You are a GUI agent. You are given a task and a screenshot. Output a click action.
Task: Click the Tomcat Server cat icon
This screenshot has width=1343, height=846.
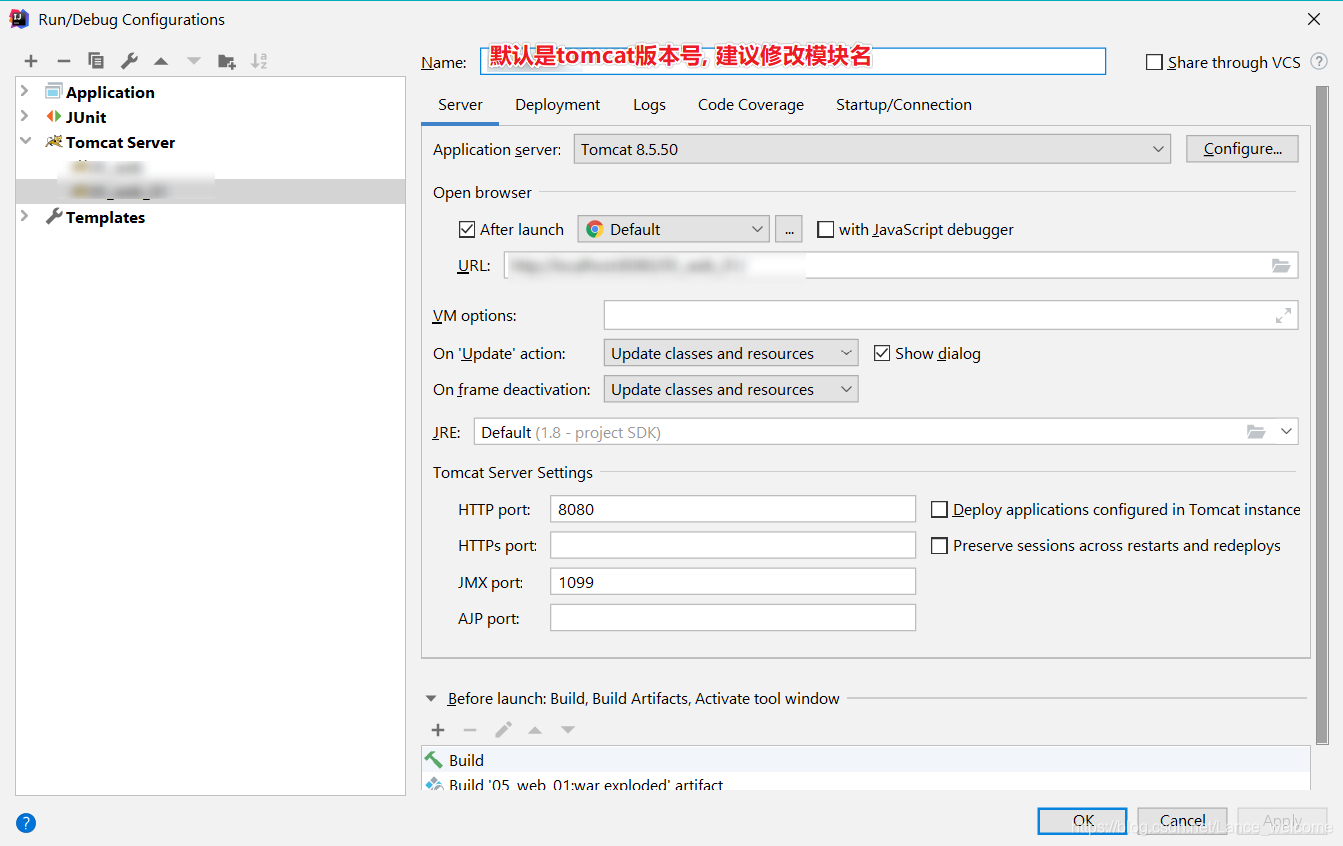tap(54, 142)
